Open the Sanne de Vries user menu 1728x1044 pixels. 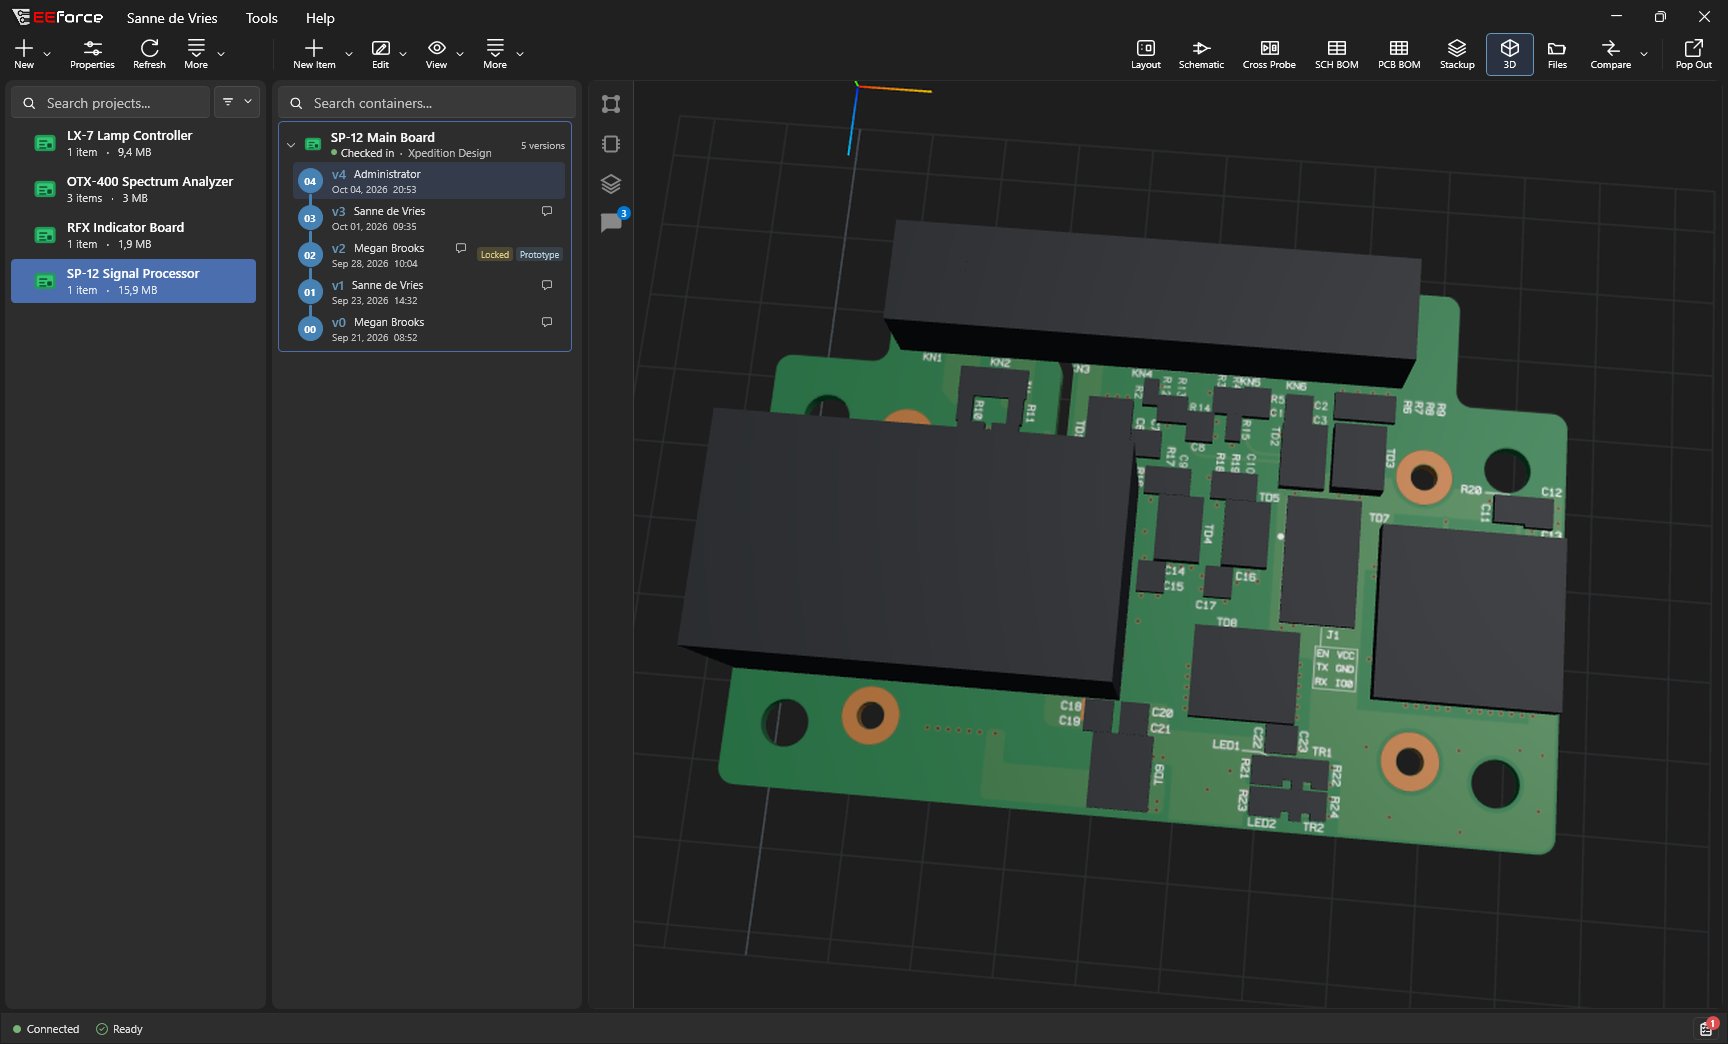(x=172, y=18)
